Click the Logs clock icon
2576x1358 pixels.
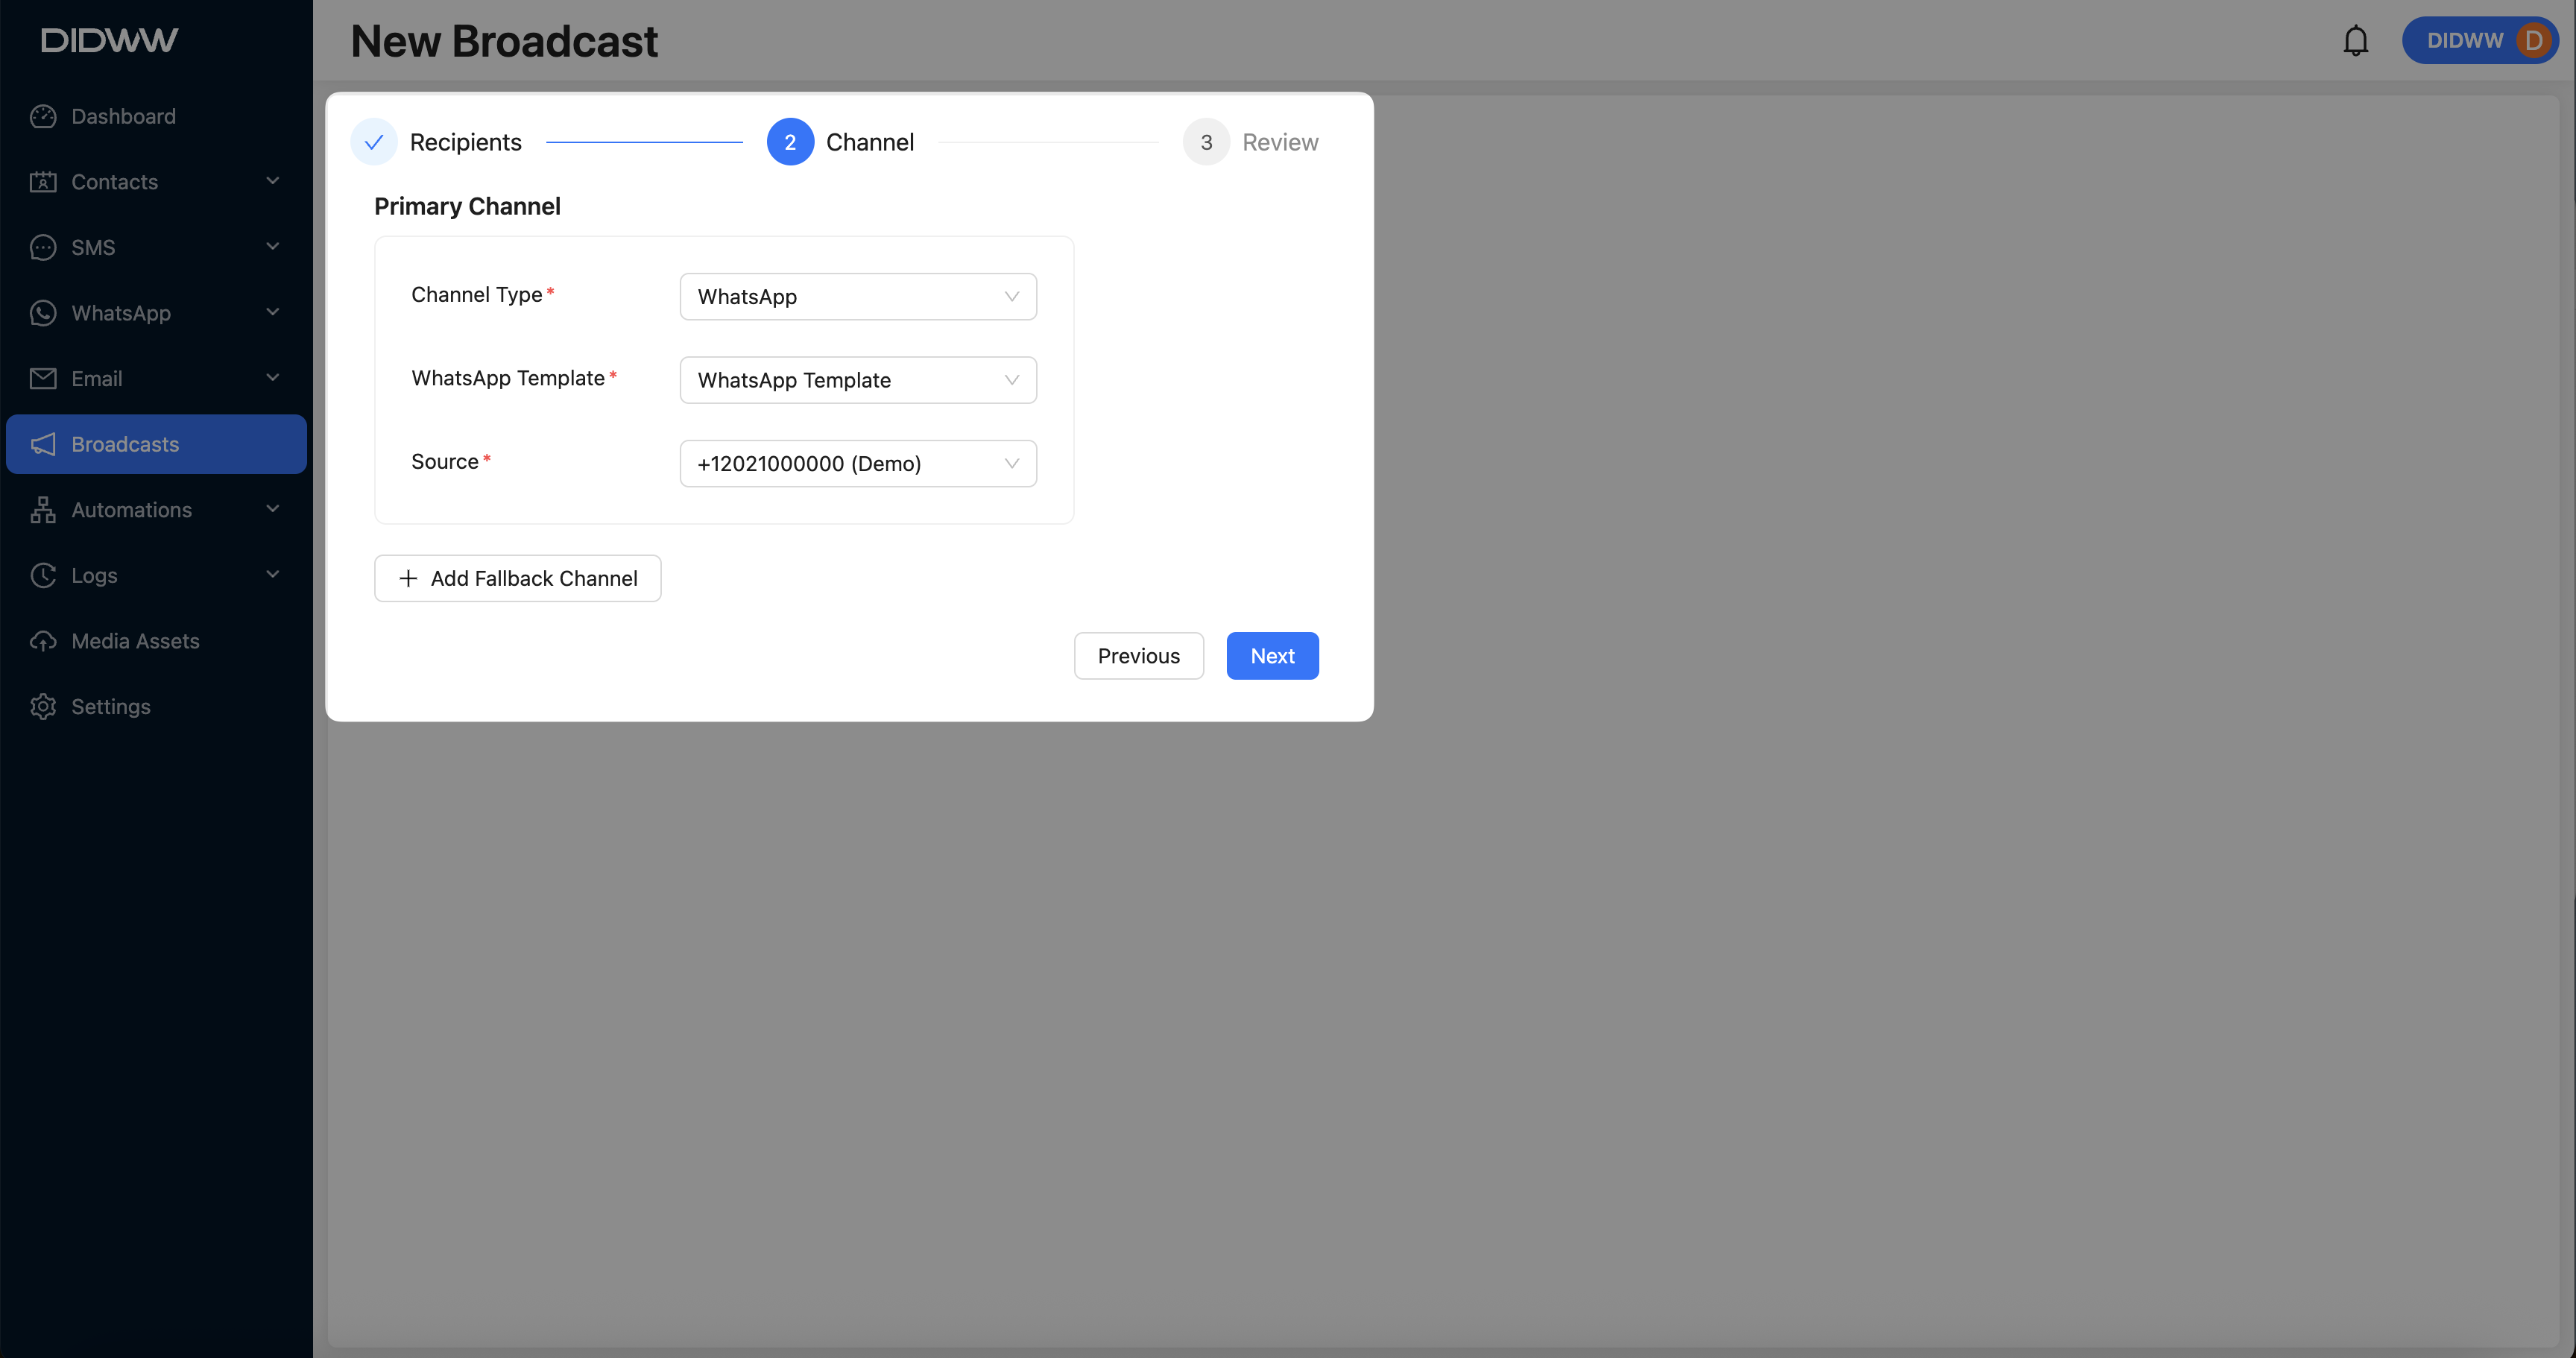click(43, 575)
